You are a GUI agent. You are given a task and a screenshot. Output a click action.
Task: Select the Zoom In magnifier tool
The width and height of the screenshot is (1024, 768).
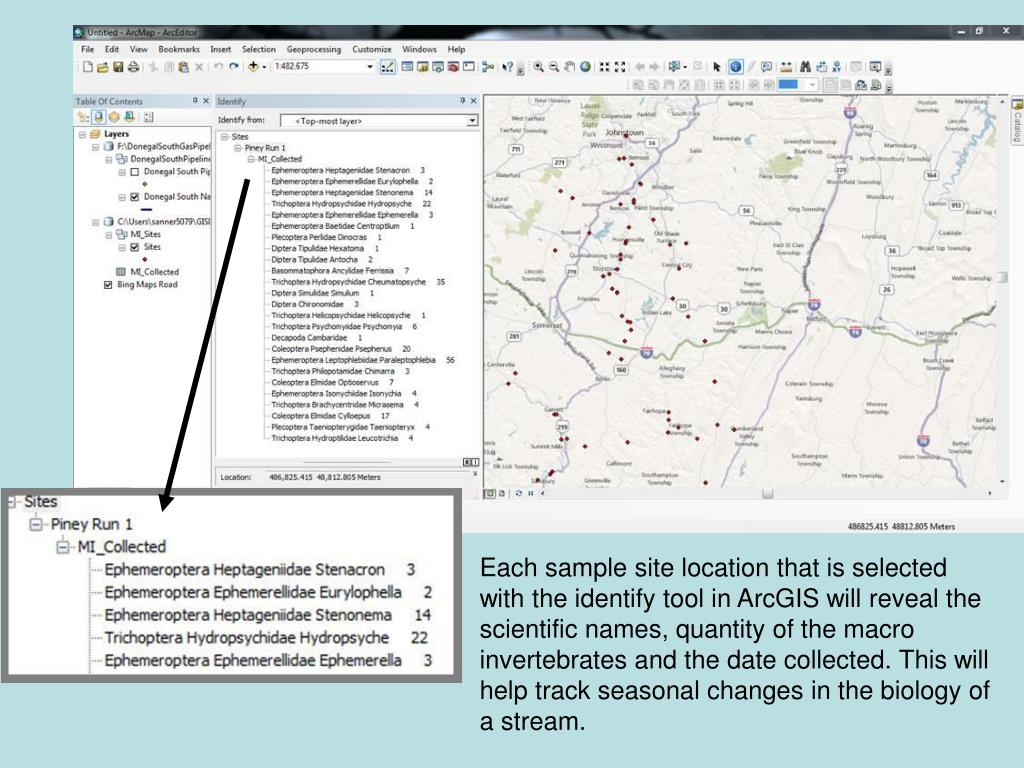538,67
